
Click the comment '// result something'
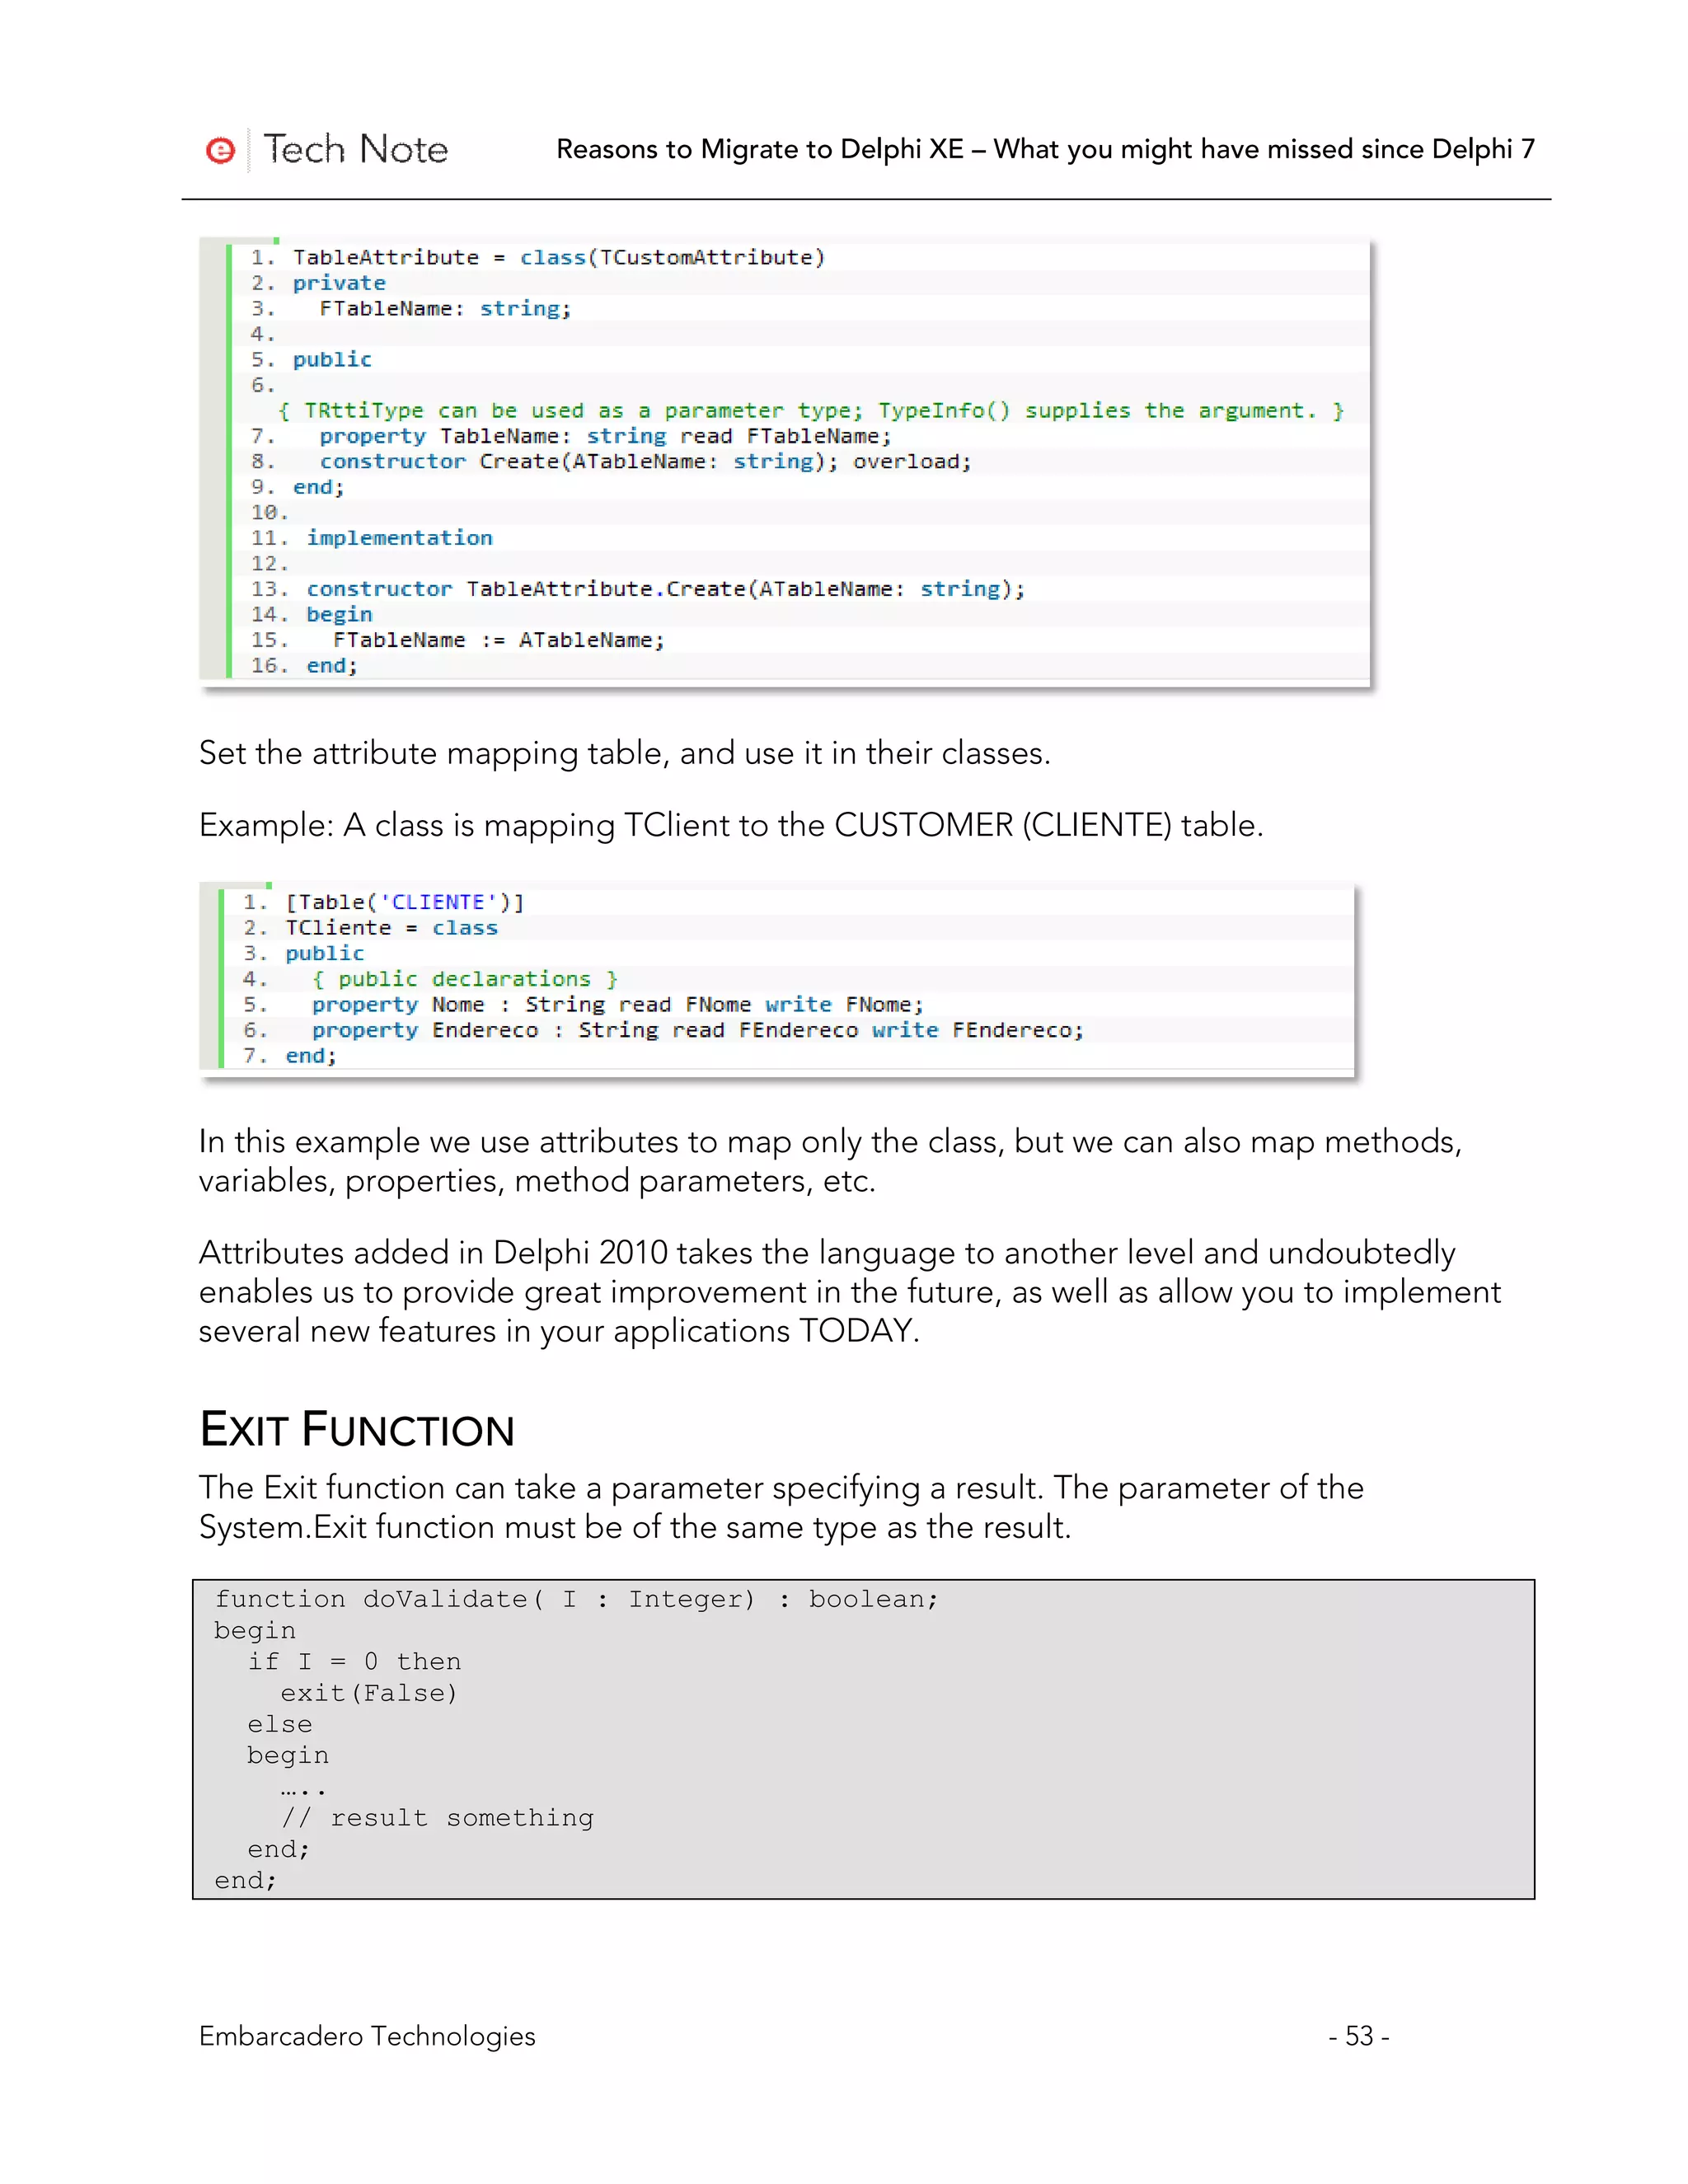(437, 1818)
